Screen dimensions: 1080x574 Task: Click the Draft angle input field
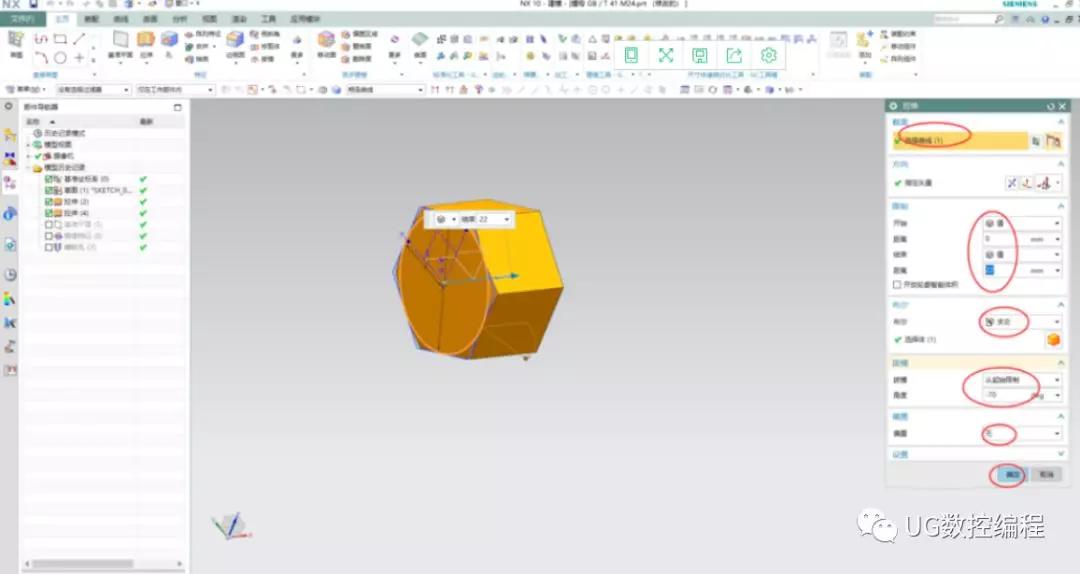1006,395
